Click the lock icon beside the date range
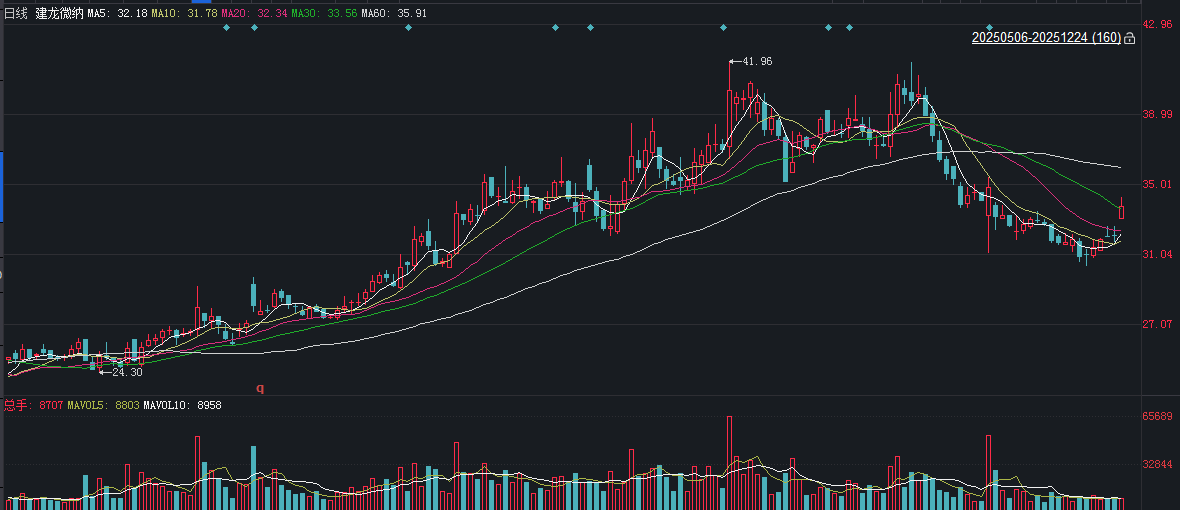The image size is (1180, 510). [x=1129, y=38]
